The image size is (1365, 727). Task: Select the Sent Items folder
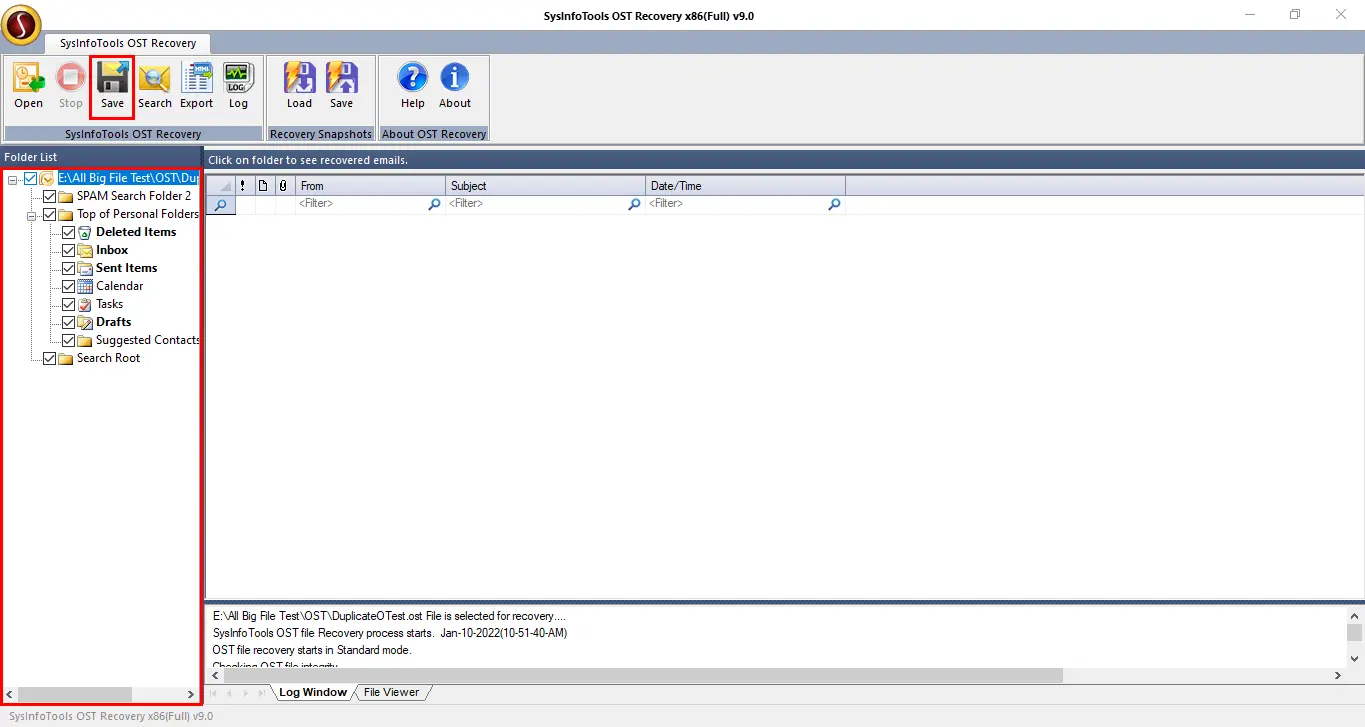(126, 268)
